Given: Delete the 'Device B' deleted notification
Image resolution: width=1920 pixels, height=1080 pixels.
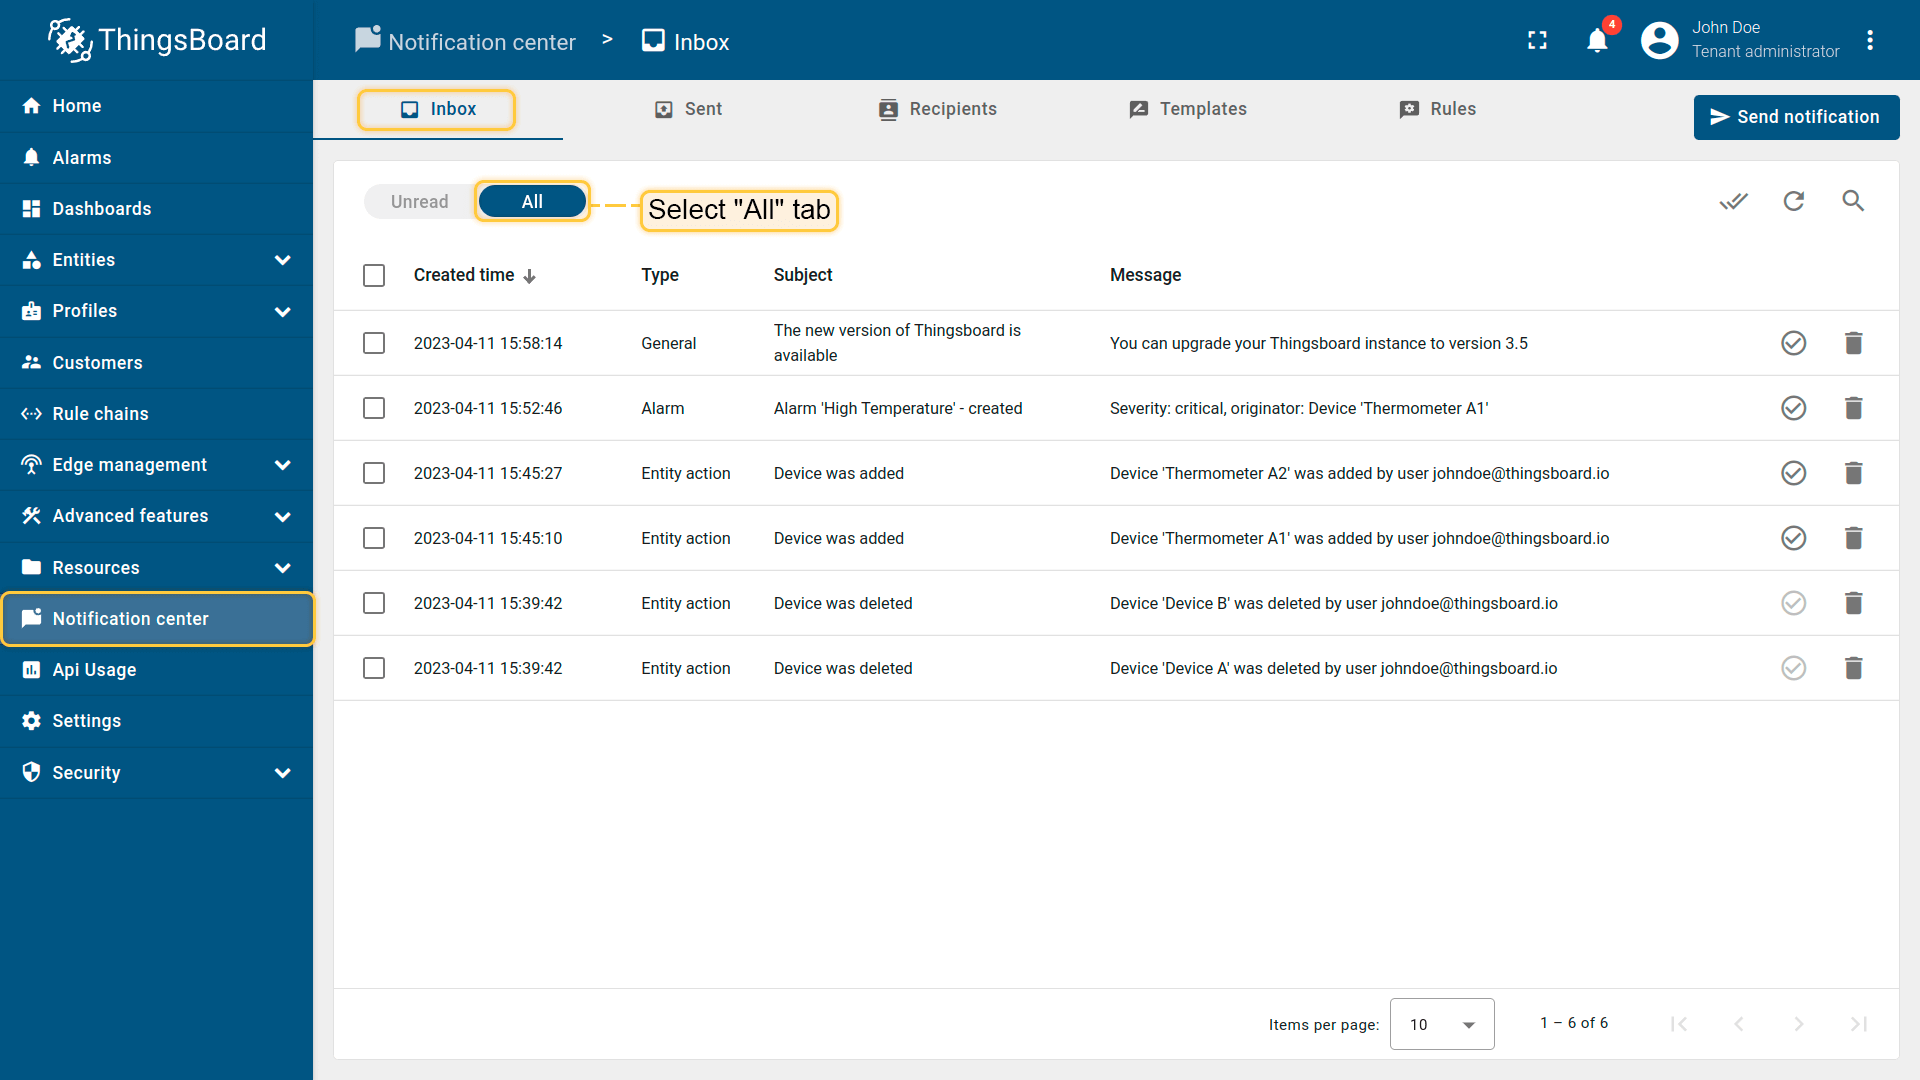Looking at the screenshot, I should 1853,603.
